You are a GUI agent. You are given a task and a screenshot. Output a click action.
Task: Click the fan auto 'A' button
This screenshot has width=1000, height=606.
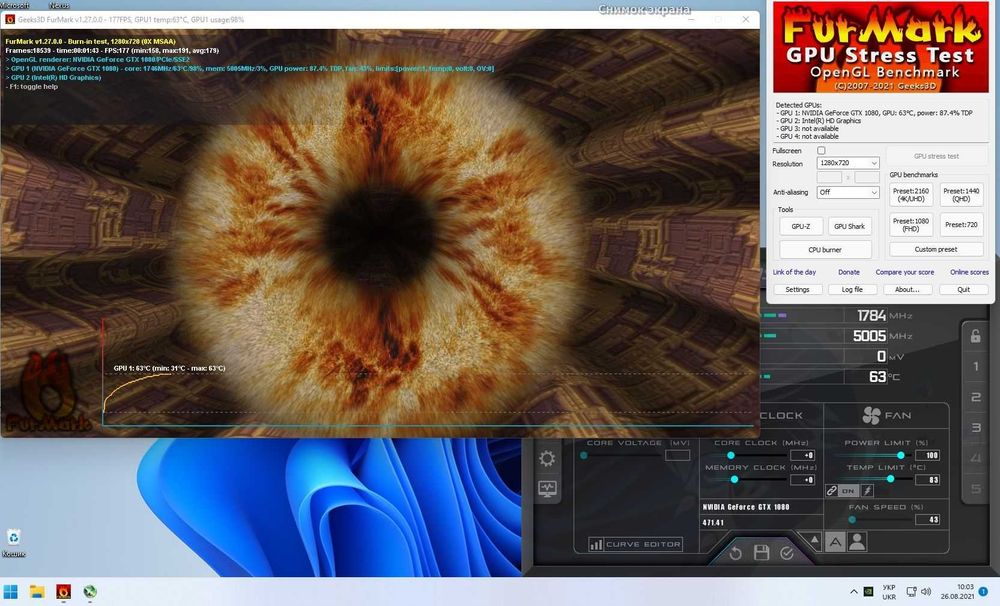click(x=835, y=542)
